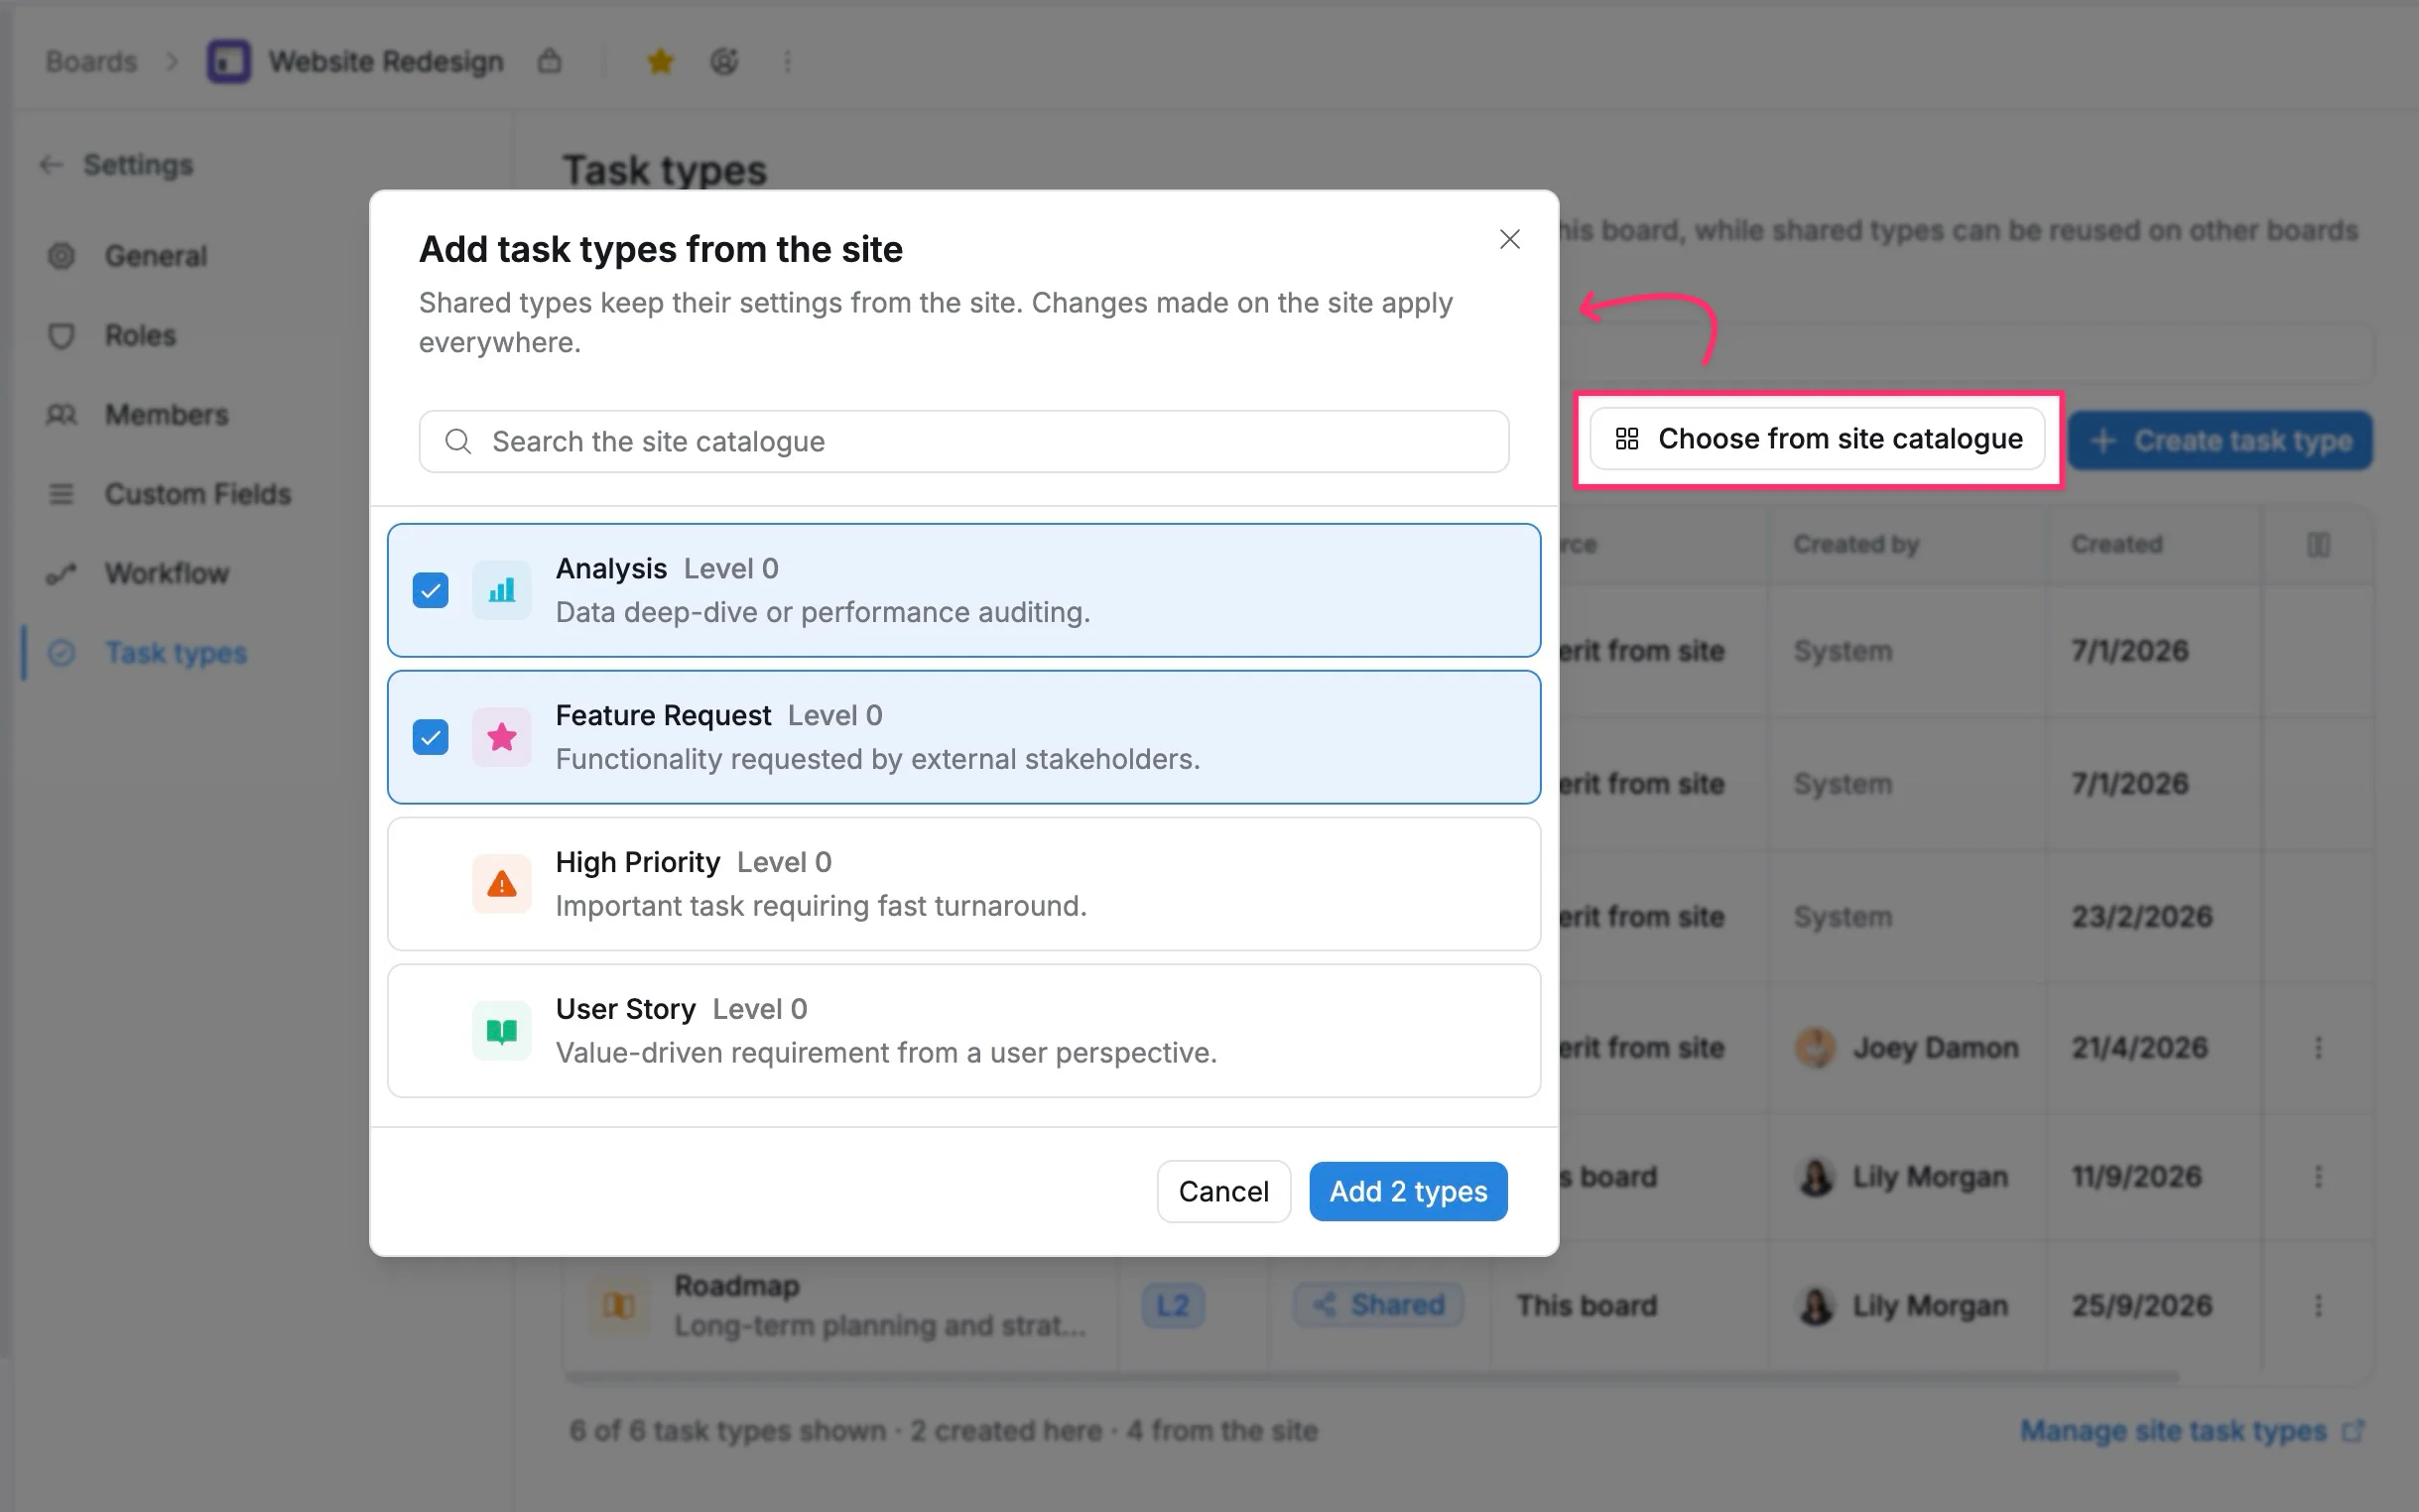The height and width of the screenshot is (1512, 2419).
Task: Select the User Story task type row
Action: [963, 1031]
